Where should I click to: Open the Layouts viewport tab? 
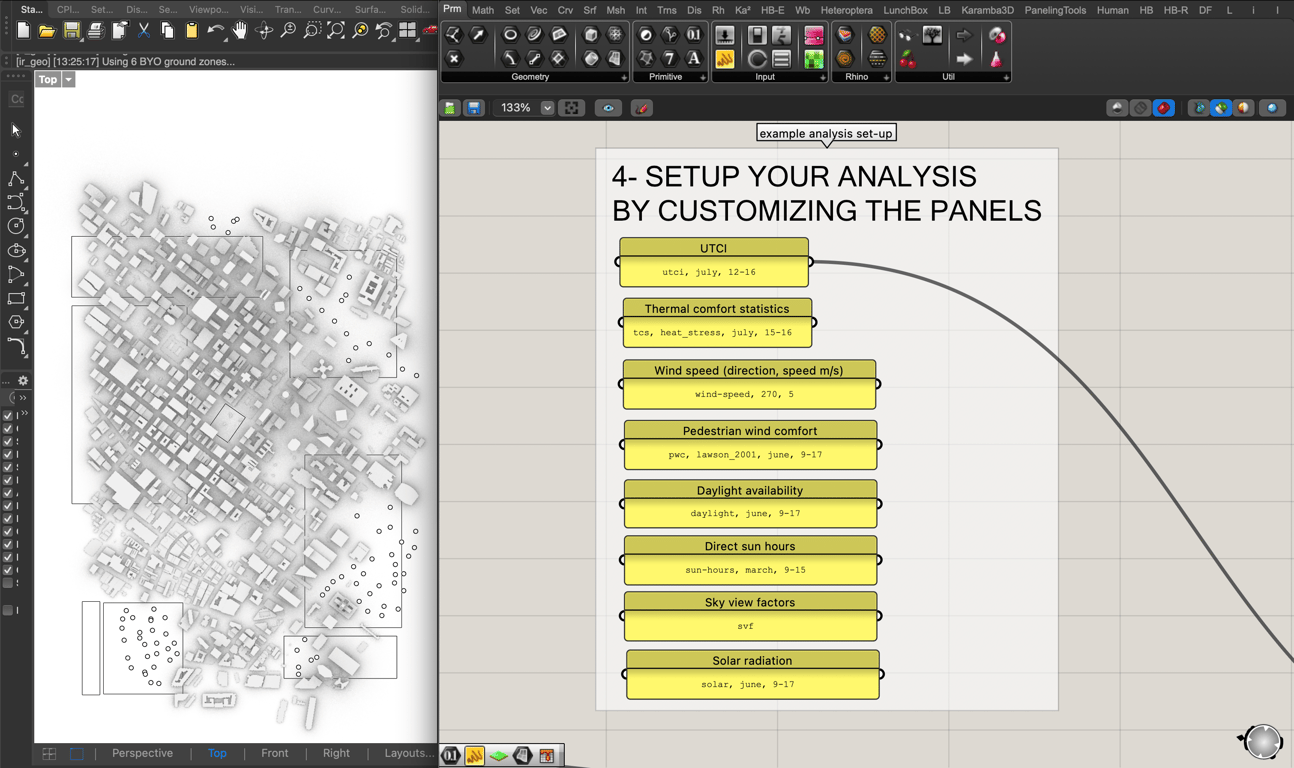tap(409, 753)
